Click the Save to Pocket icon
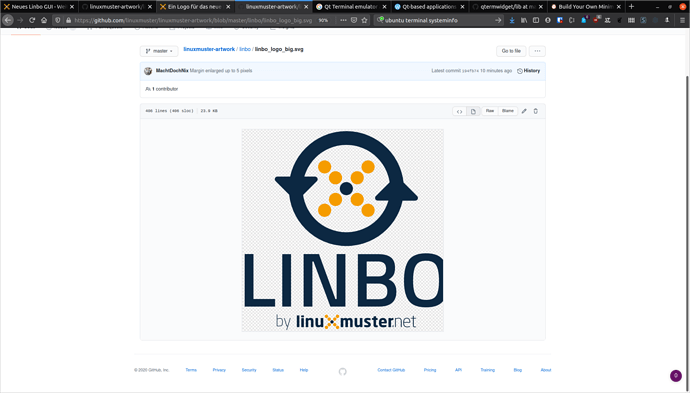690x393 pixels. point(354,20)
